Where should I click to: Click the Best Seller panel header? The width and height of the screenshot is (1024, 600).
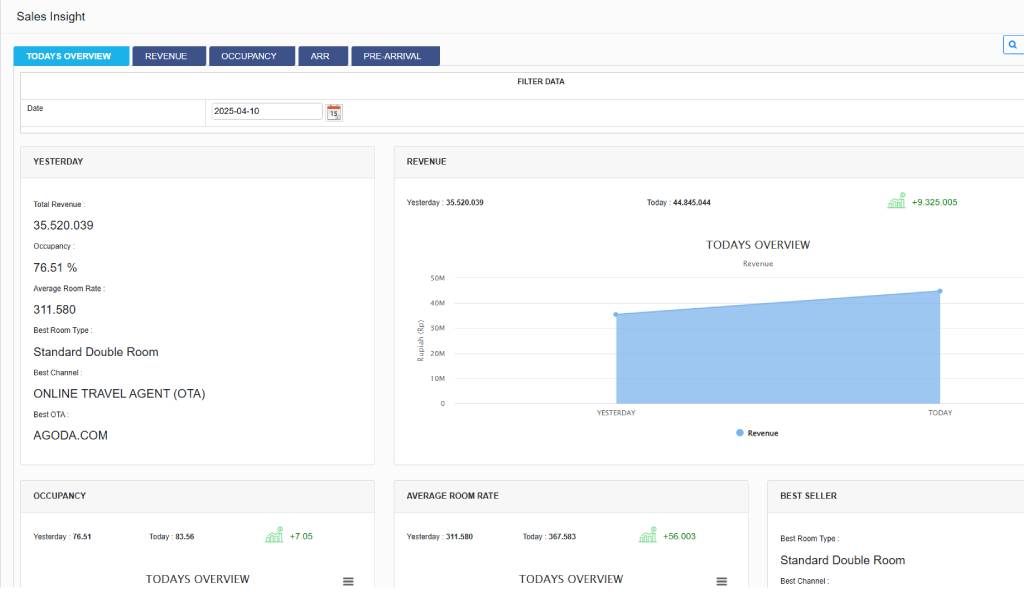[x=808, y=495]
